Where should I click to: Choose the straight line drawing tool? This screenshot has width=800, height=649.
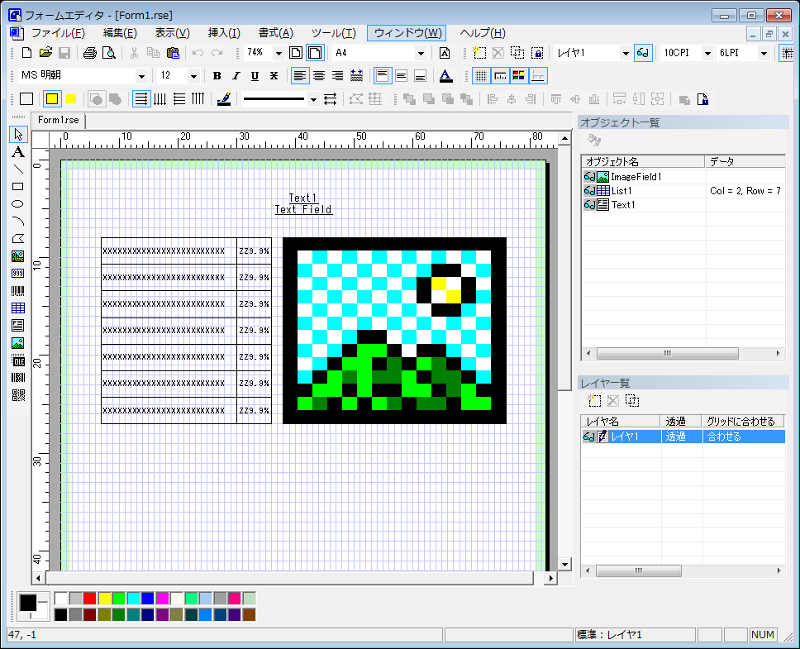point(18,169)
